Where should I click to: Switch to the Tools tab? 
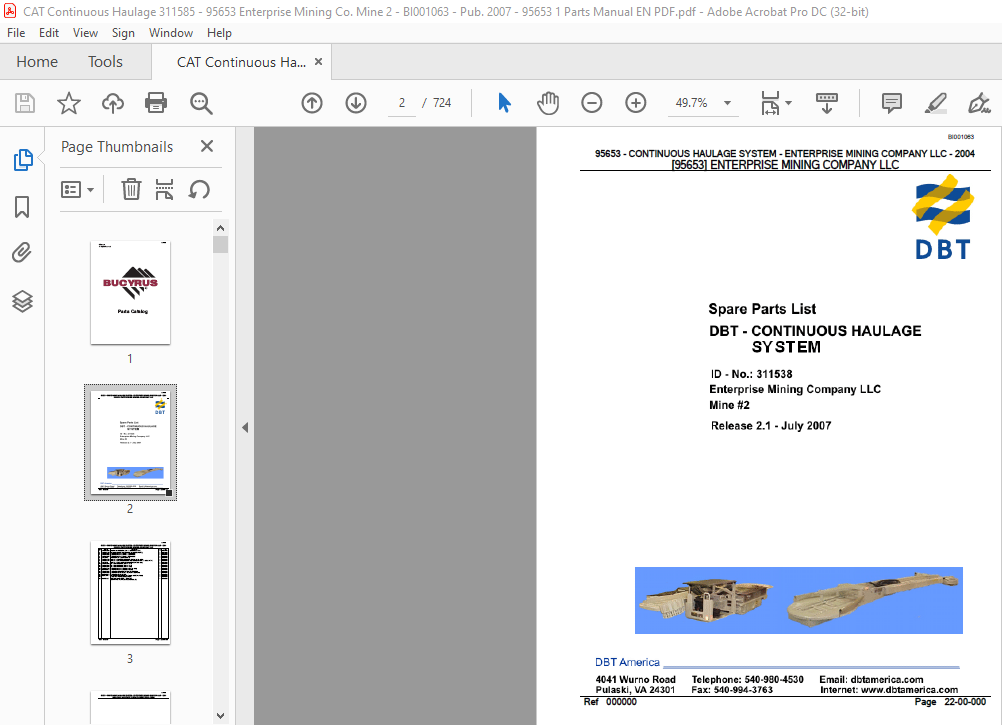(x=105, y=62)
